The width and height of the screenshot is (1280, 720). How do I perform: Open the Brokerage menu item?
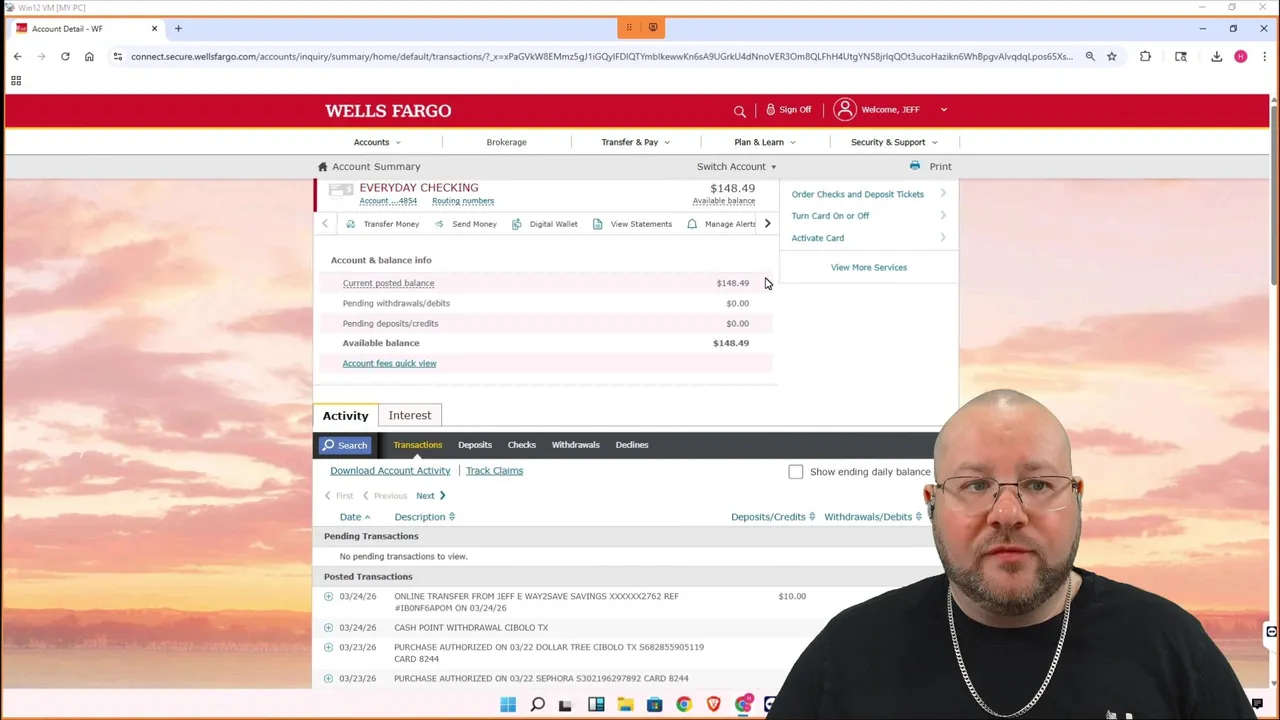(x=506, y=142)
